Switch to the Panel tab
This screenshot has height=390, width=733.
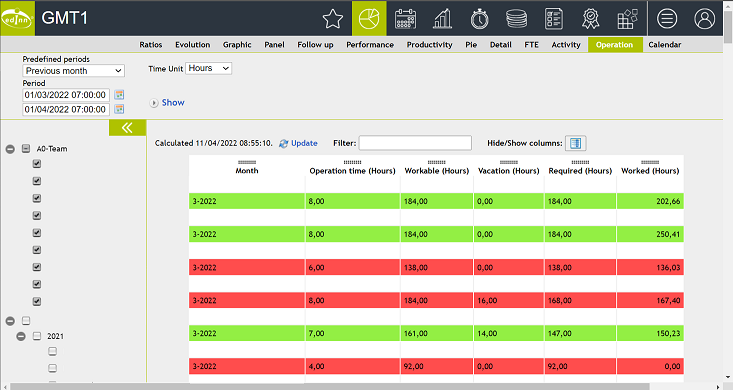tap(274, 45)
